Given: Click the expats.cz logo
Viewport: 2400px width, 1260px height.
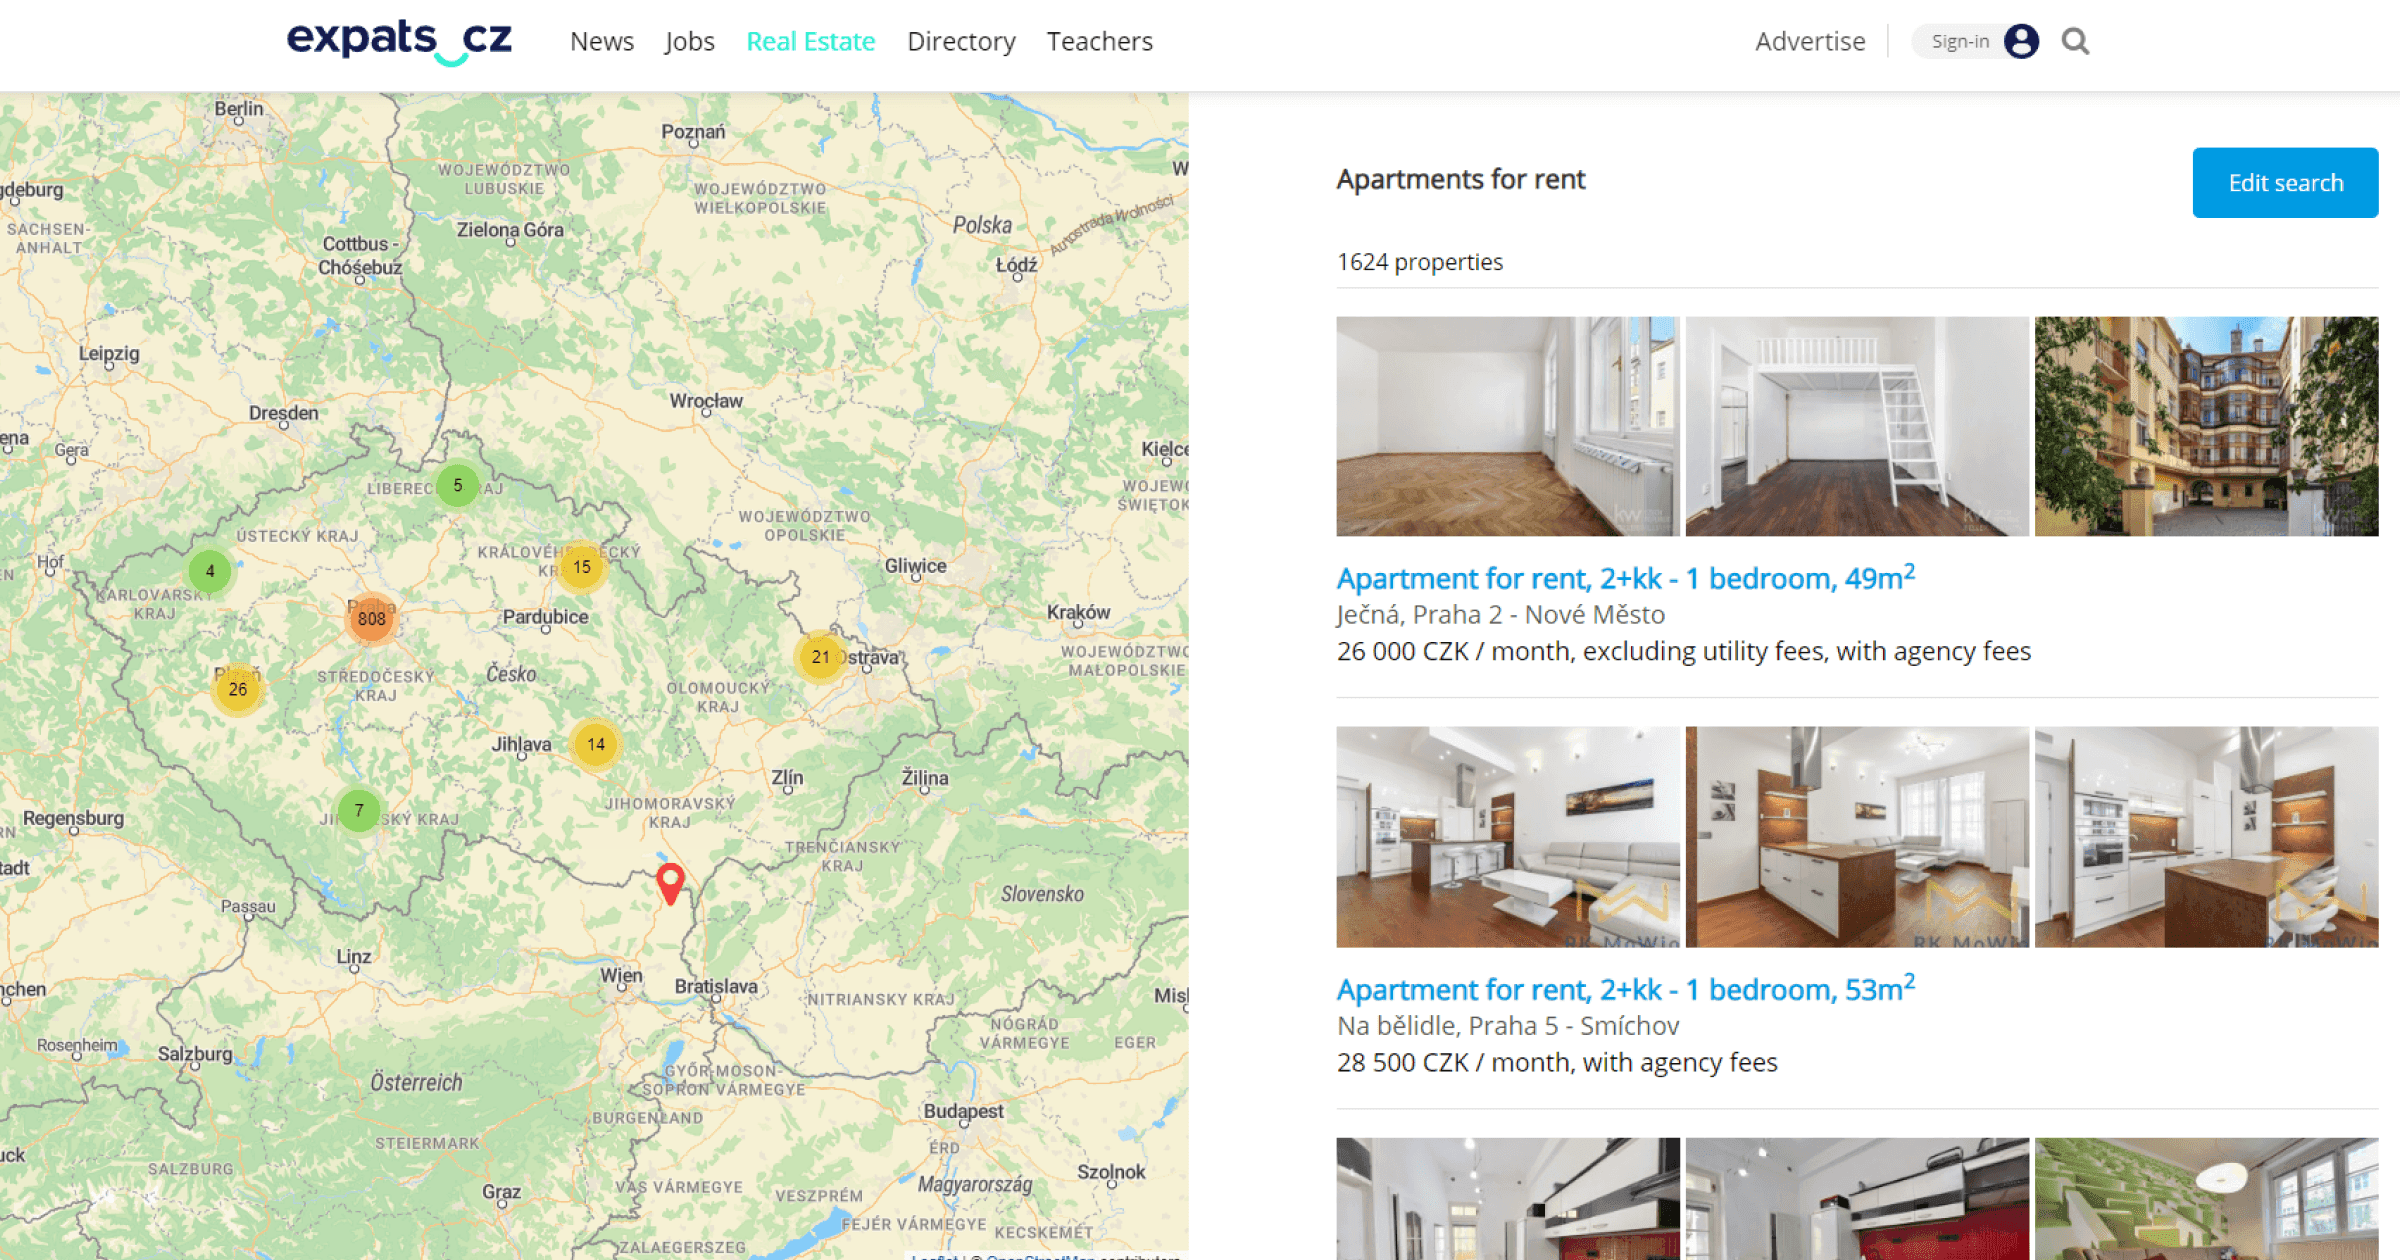Looking at the screenshot, I should pos(399,41).
